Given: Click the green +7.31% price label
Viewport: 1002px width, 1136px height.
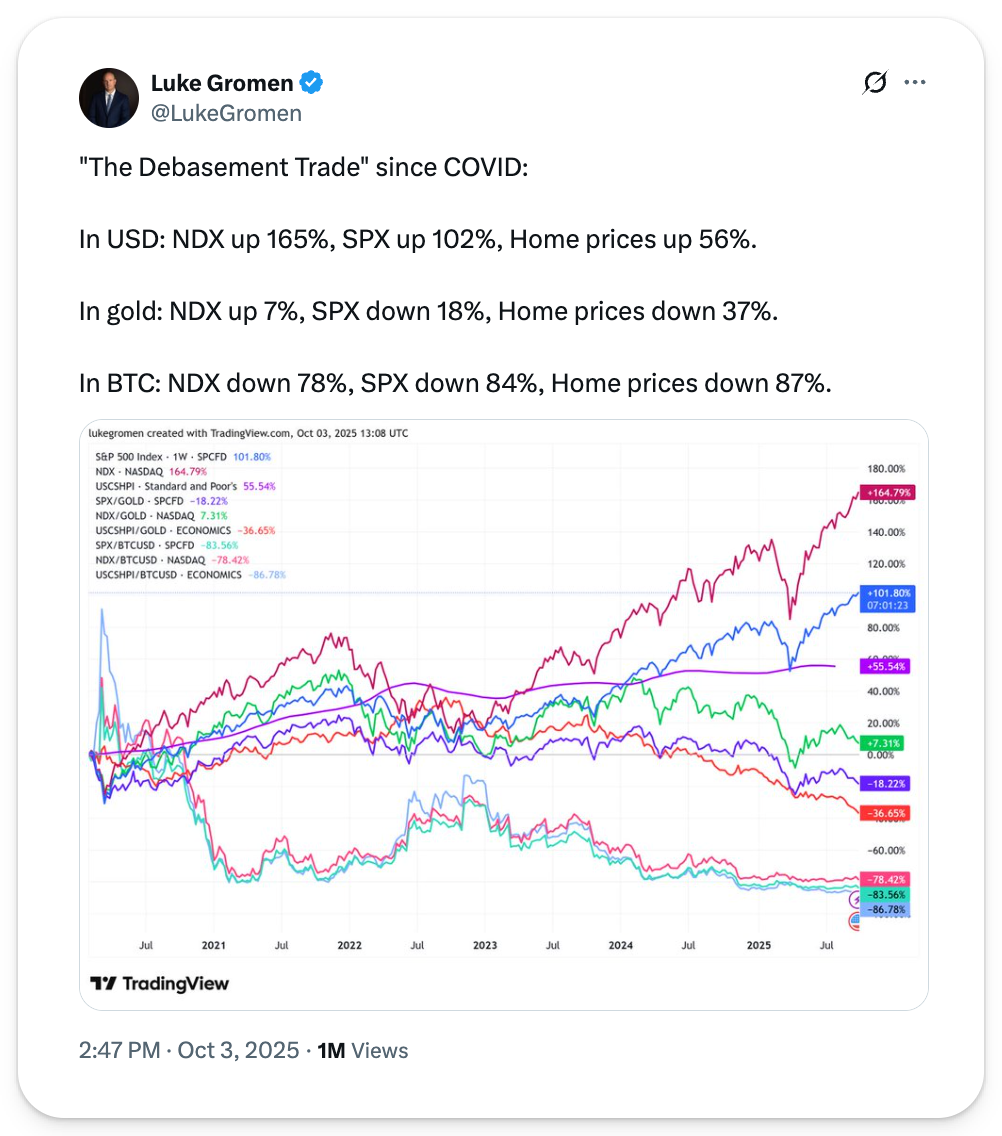Looking at the screenshot, I should (x=882, y=744).
